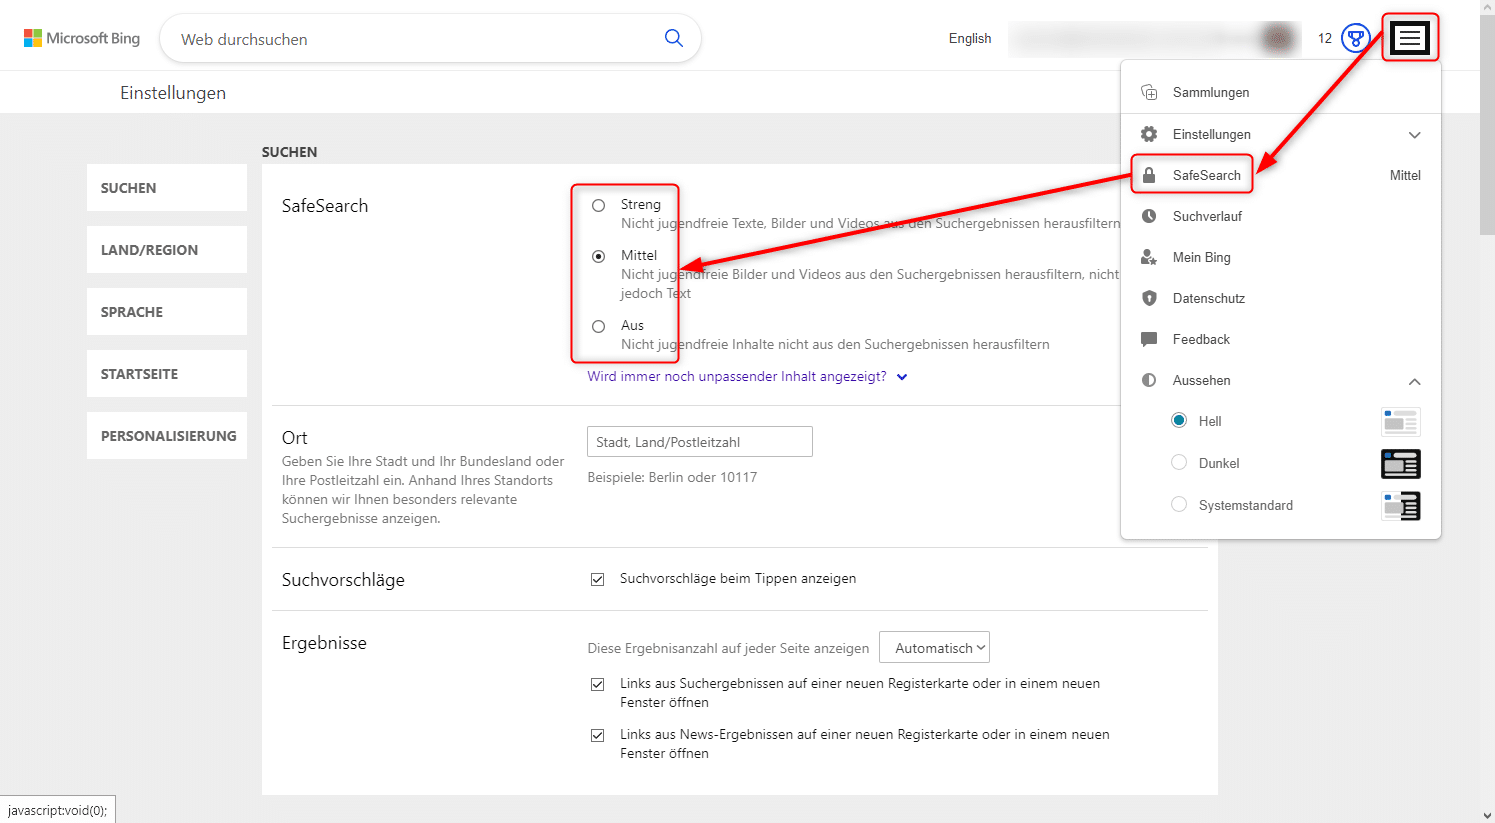Click the Systemstandard theme preview thumbnail
Screen dimensions: 1495x823
[1400, 506]
